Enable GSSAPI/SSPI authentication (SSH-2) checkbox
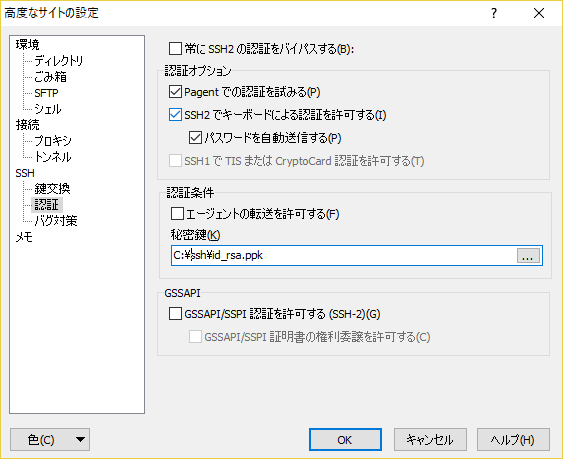The height and width of the screenshot is (459, 563). (175, 314)
